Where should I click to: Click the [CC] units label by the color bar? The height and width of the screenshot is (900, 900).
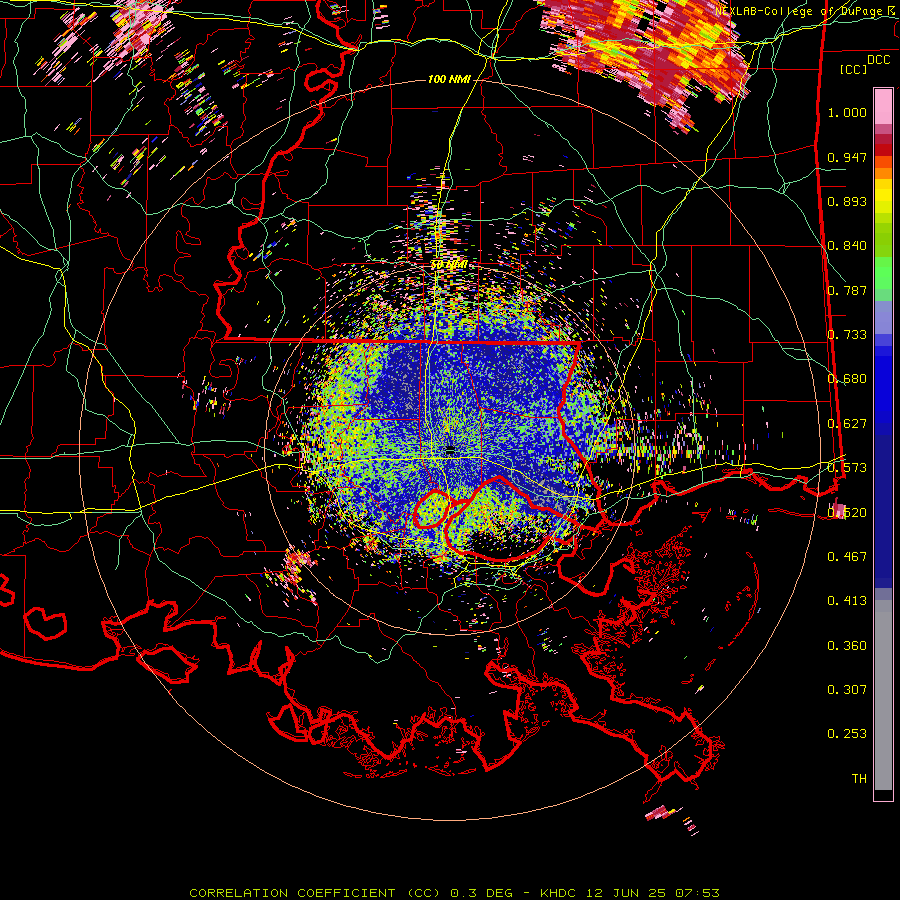click(854, 69)
